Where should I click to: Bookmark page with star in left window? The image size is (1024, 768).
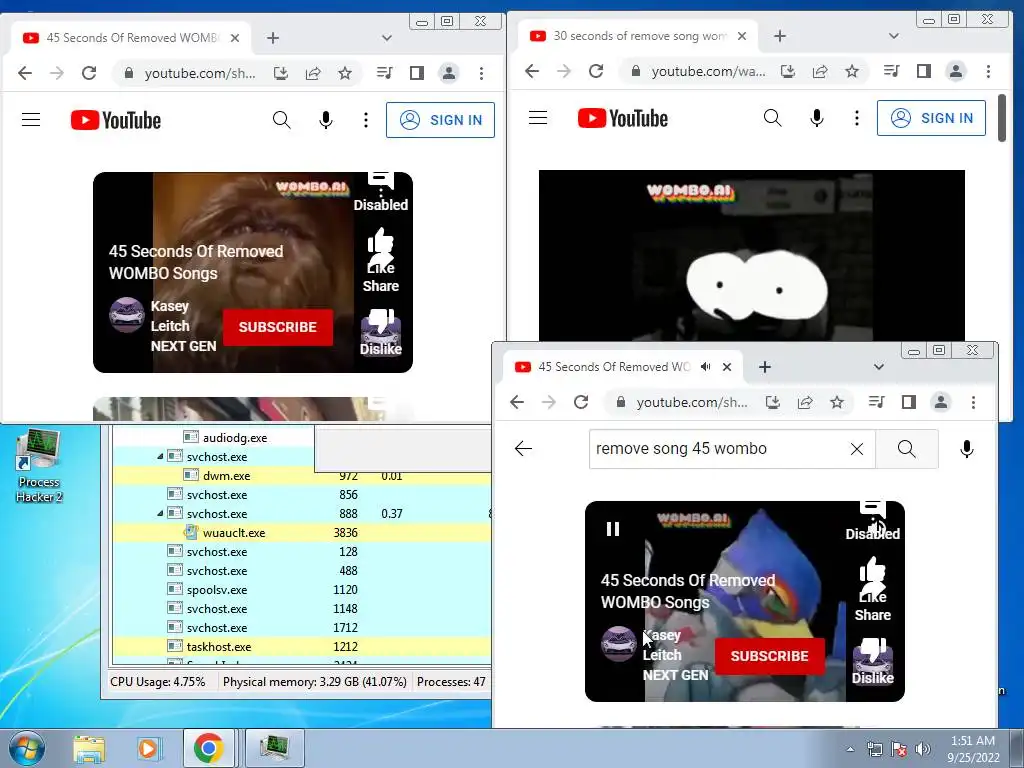click(x=345, y=73)
